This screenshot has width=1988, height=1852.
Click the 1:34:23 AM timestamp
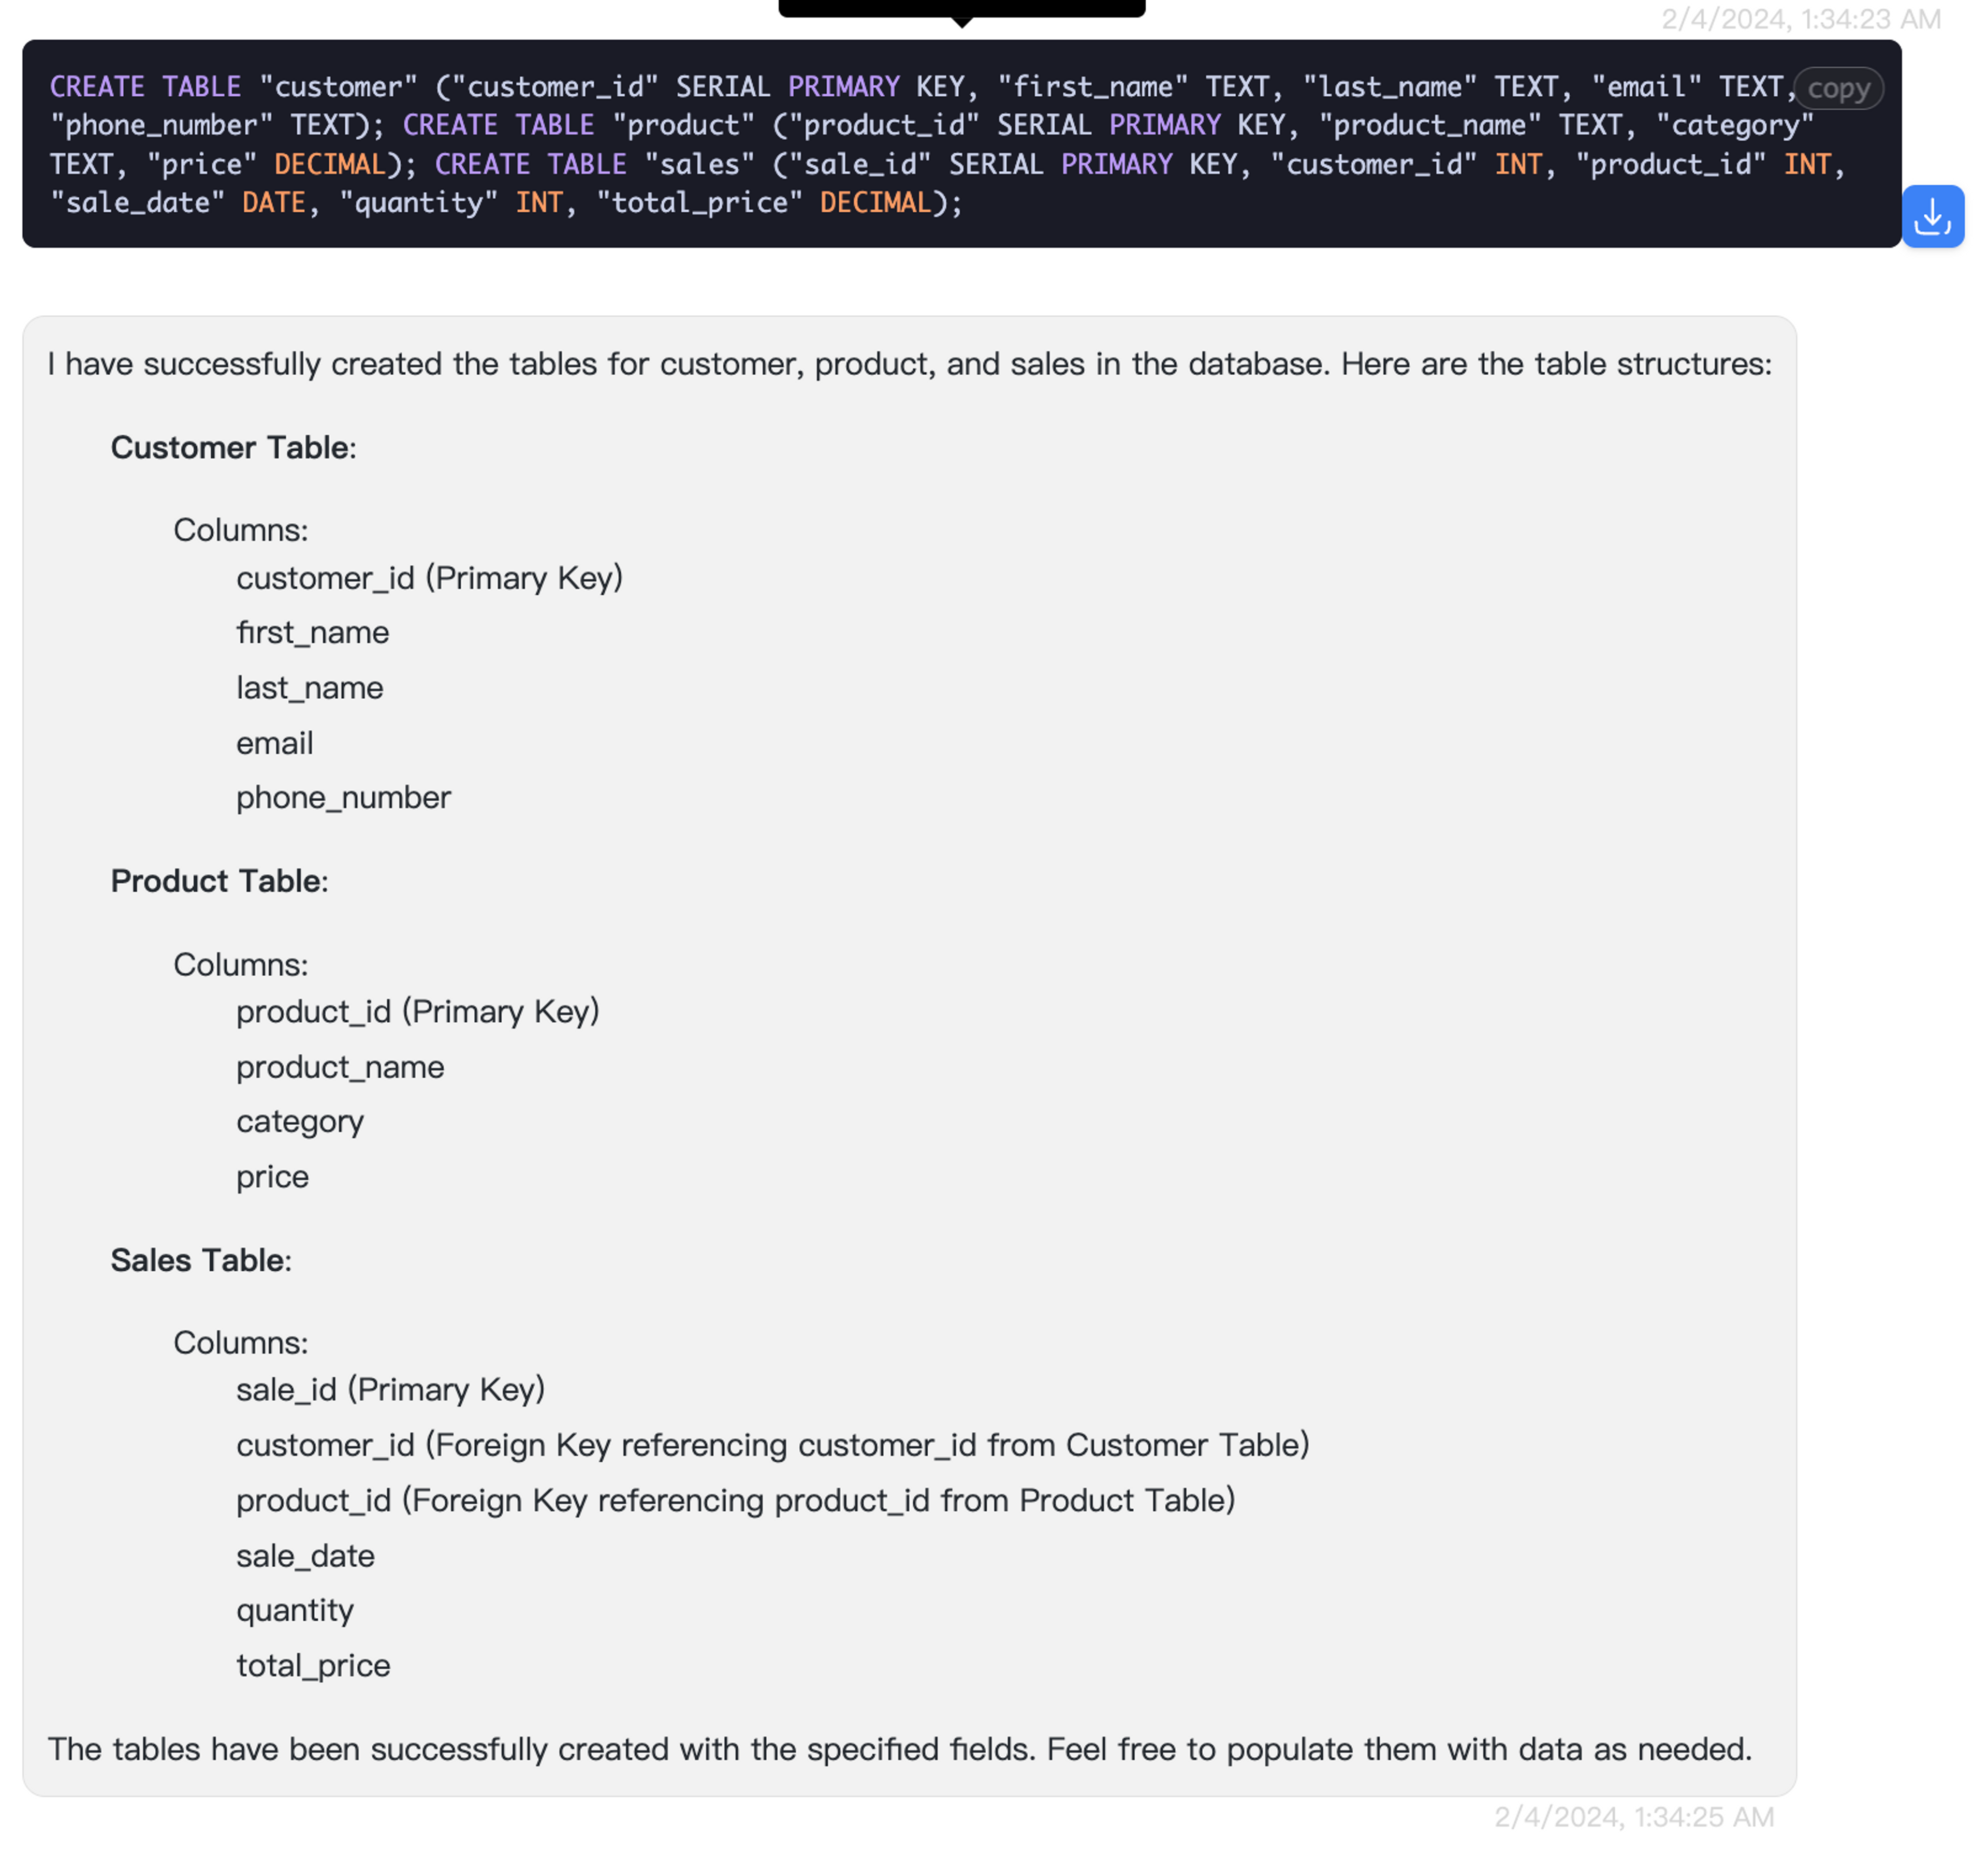pos(1800,19)
